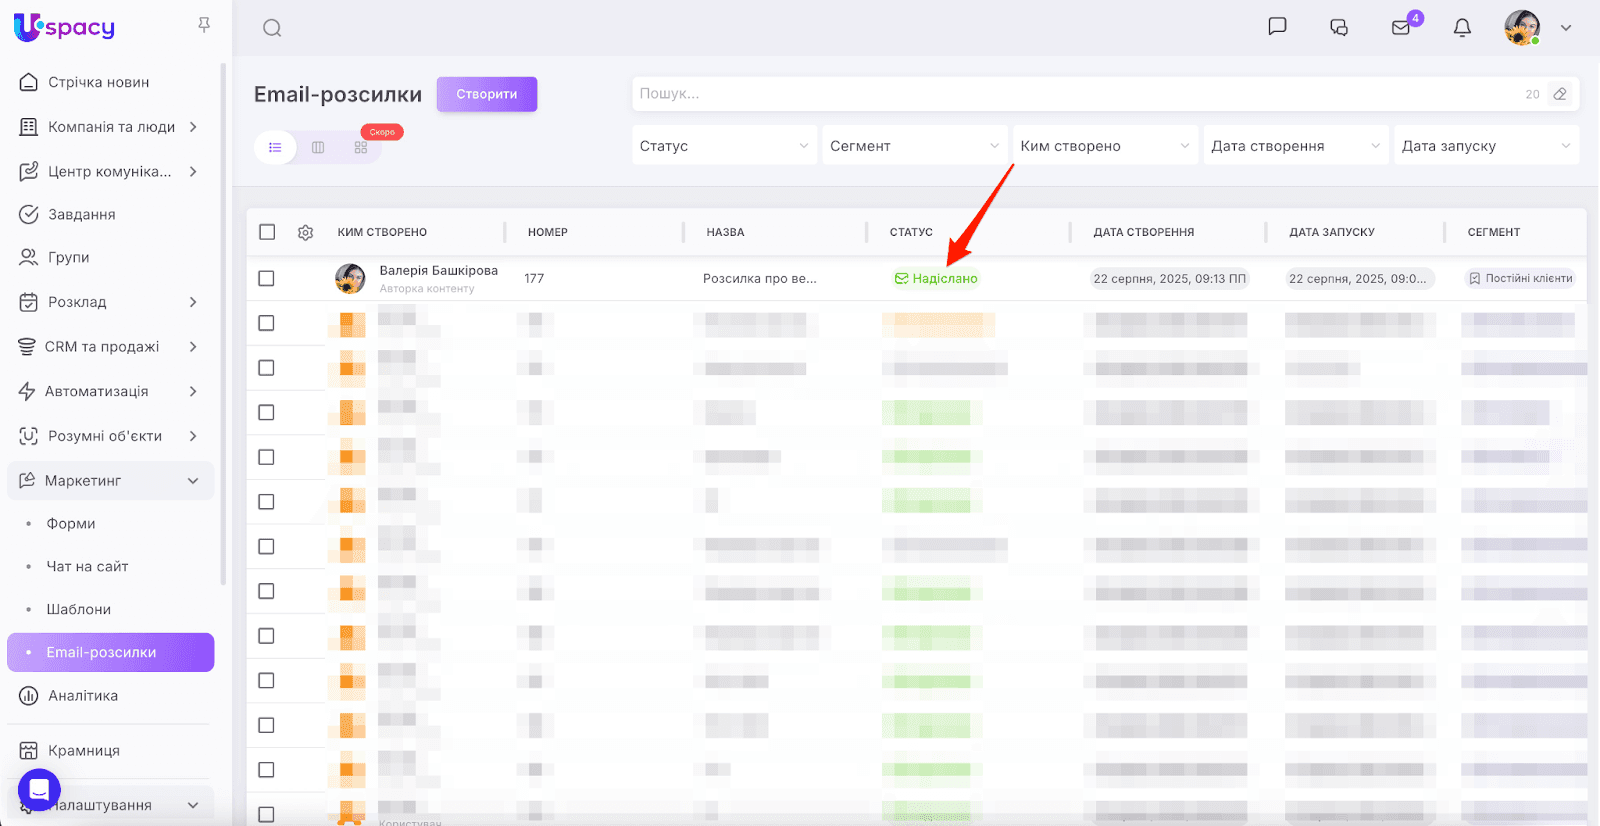Viewport: 1600px width, 826px height.
Task: Open the Статус filter dropdown
Action: coord(723,146)
